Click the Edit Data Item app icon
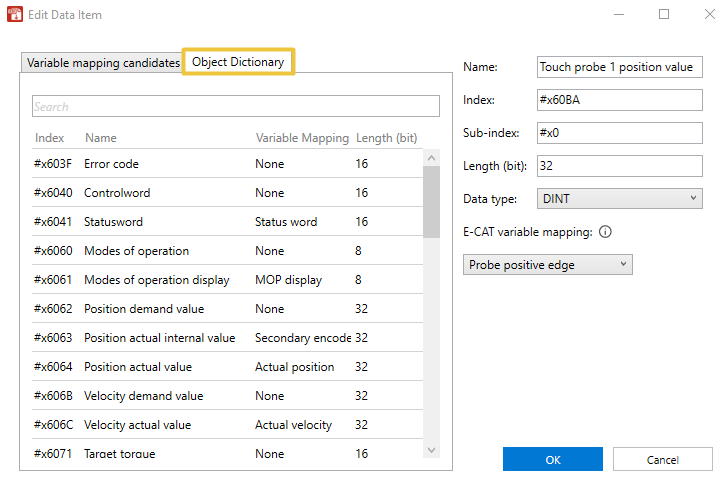Image resolution: width=727 pixels, height=482 pixels. [x=15, y=15]
